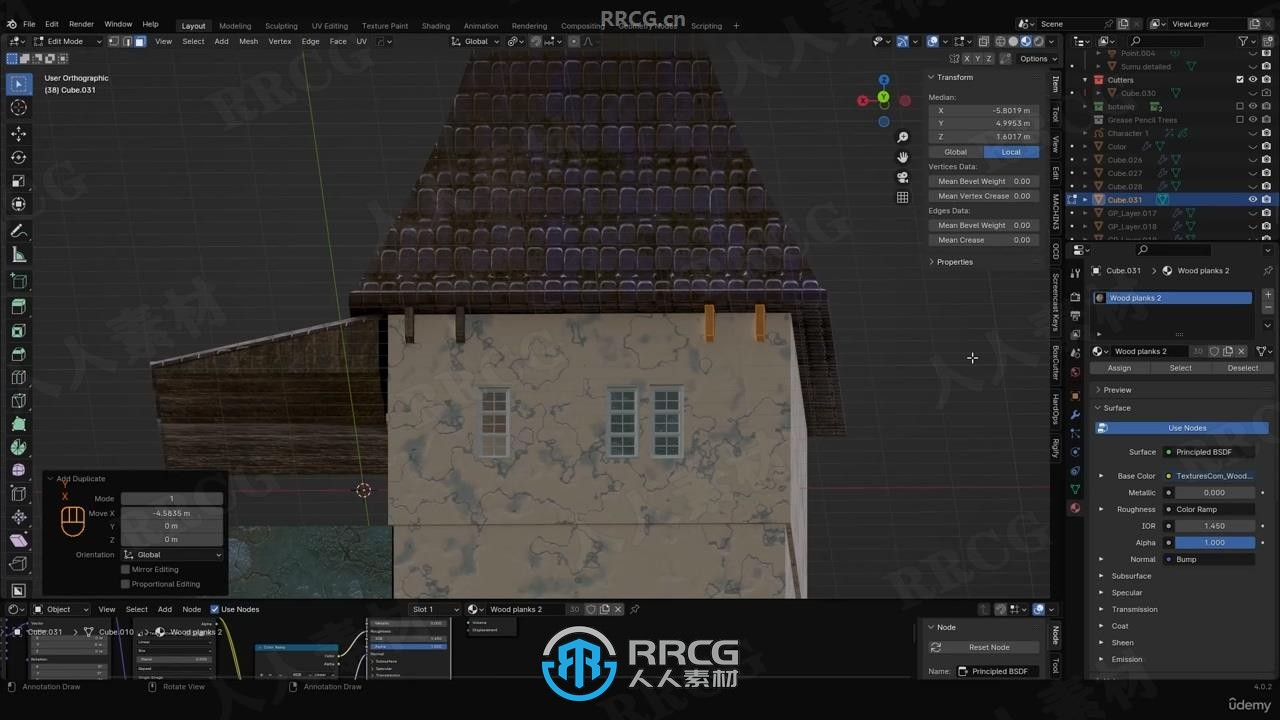Image resolution: width=1280 pixels, height=720 pixels.
Task: Open the Material properties tab icon
Action: (x=1075, y=508)
